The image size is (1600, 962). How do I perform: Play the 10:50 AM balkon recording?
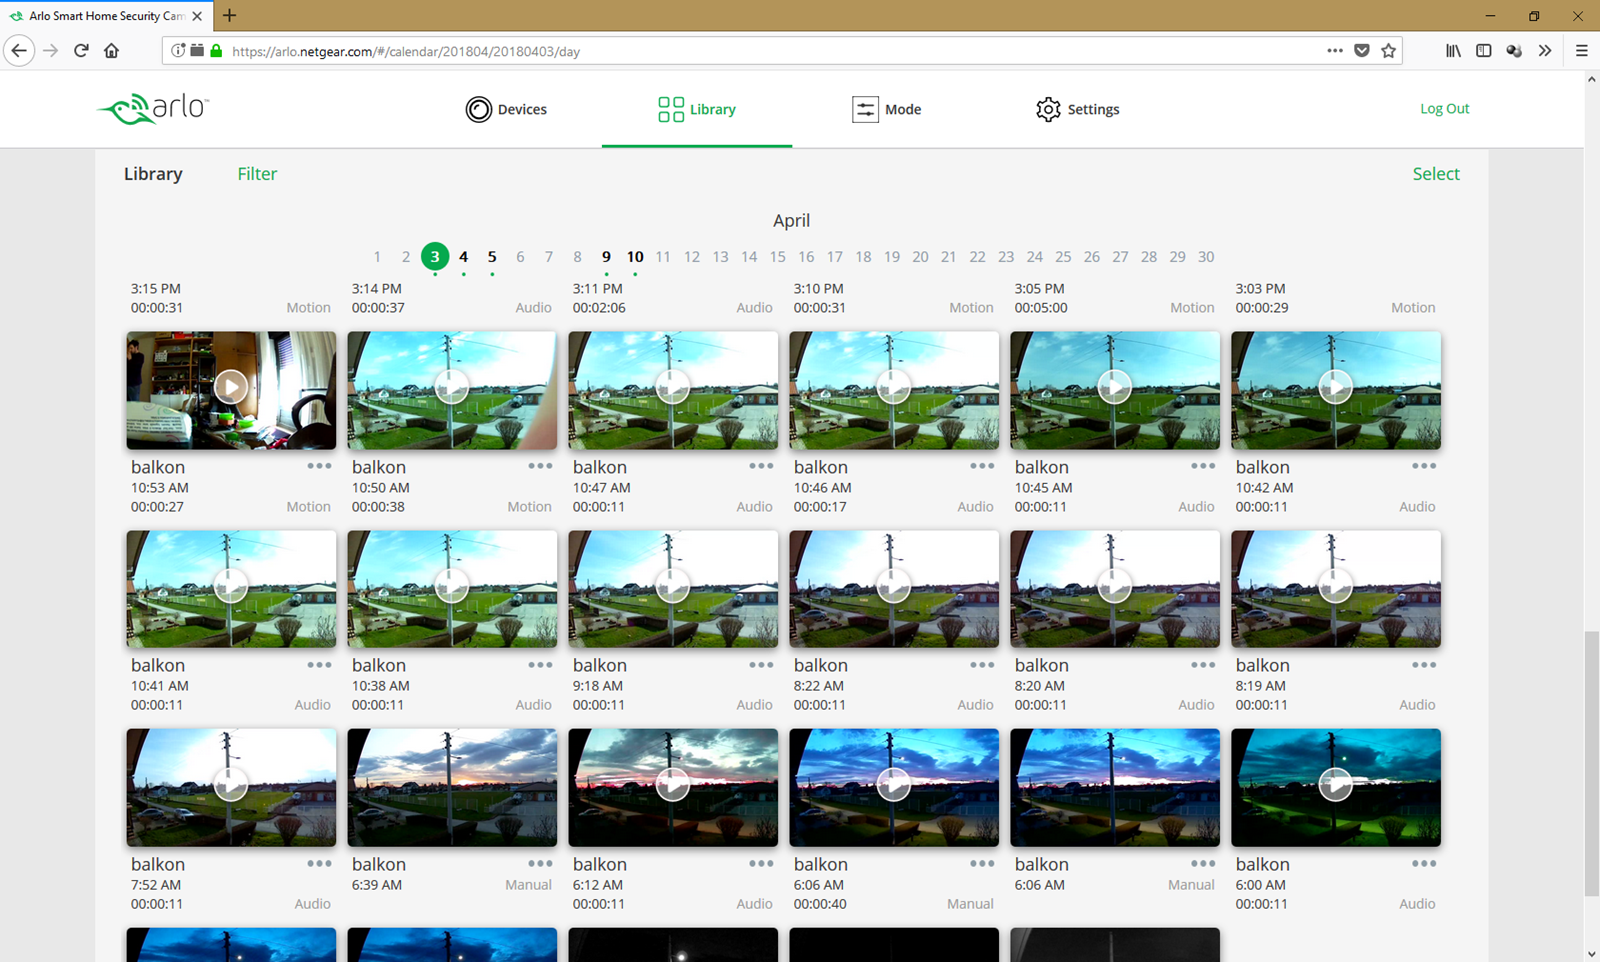tap(452, 387)
